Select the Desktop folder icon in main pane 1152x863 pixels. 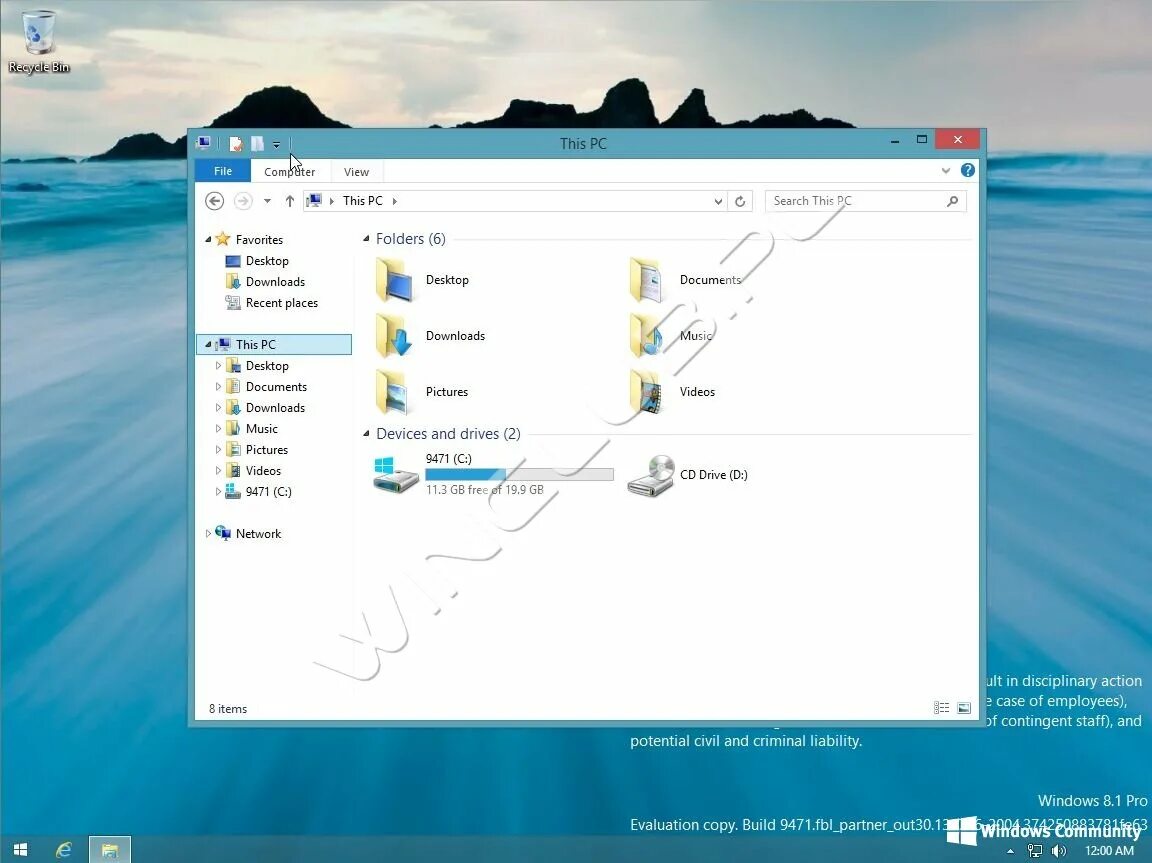coord(394,280)
